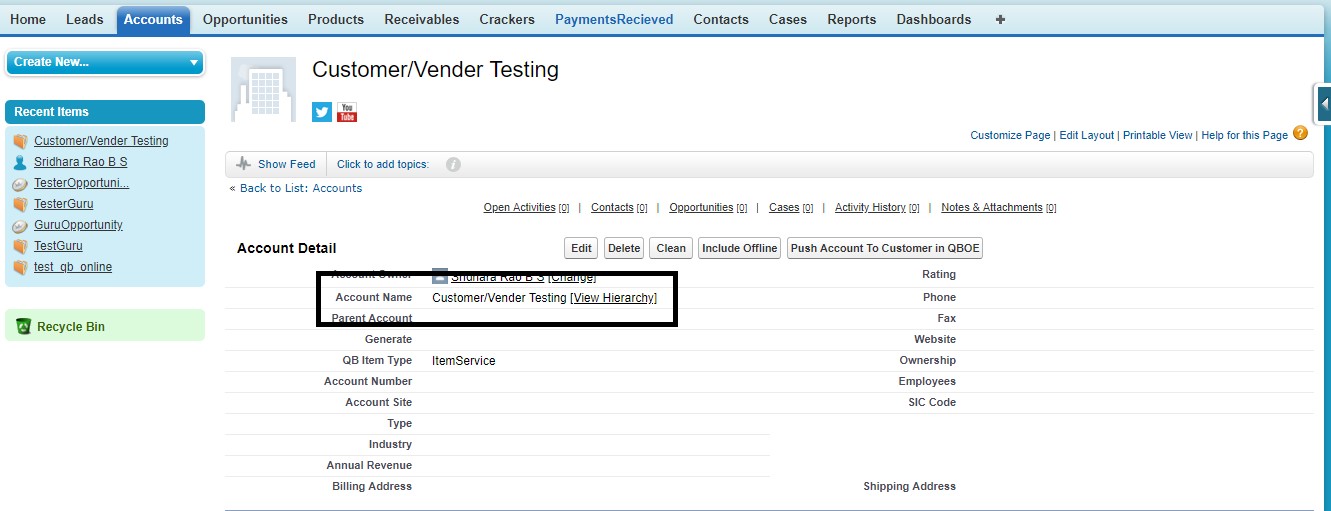This screenshot has width=1331, height=511.
Task: Click the Twitter icon under account title
Action: pos(321,112)
